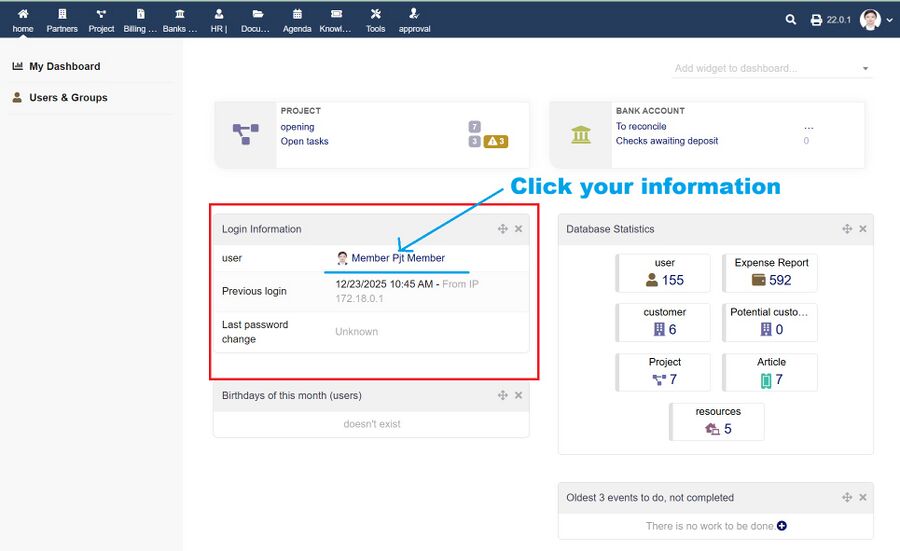Expand the user avatar menu

[876, 20]
